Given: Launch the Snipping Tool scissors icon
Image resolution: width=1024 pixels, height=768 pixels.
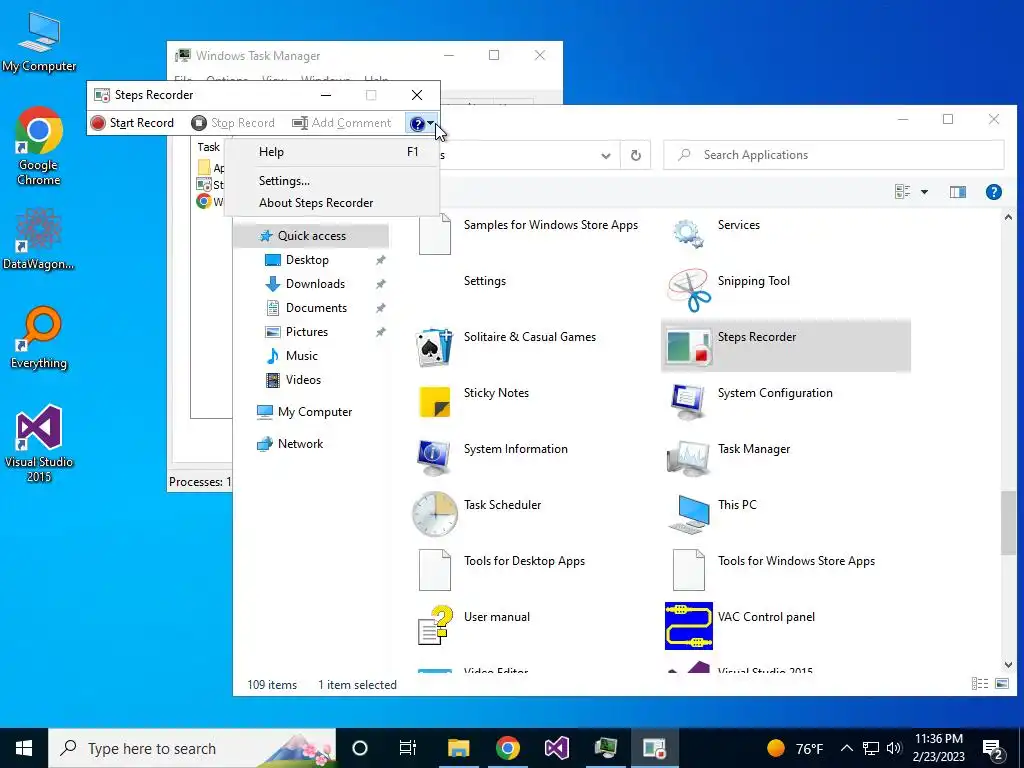Looking at the screenshot, I should point(688,289).
